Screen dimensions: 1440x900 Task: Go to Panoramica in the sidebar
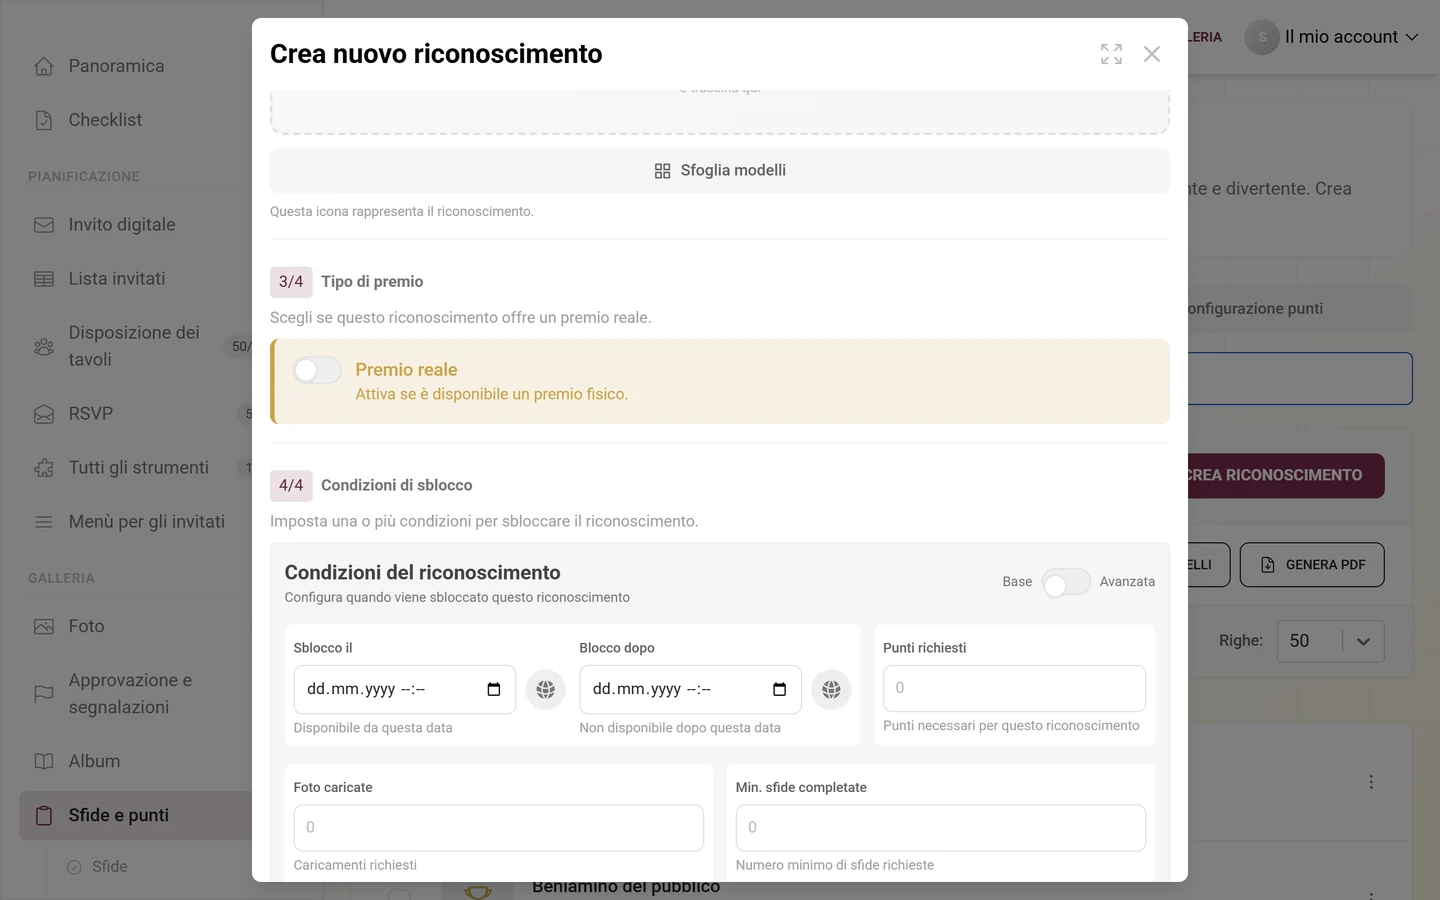[116, 66]
